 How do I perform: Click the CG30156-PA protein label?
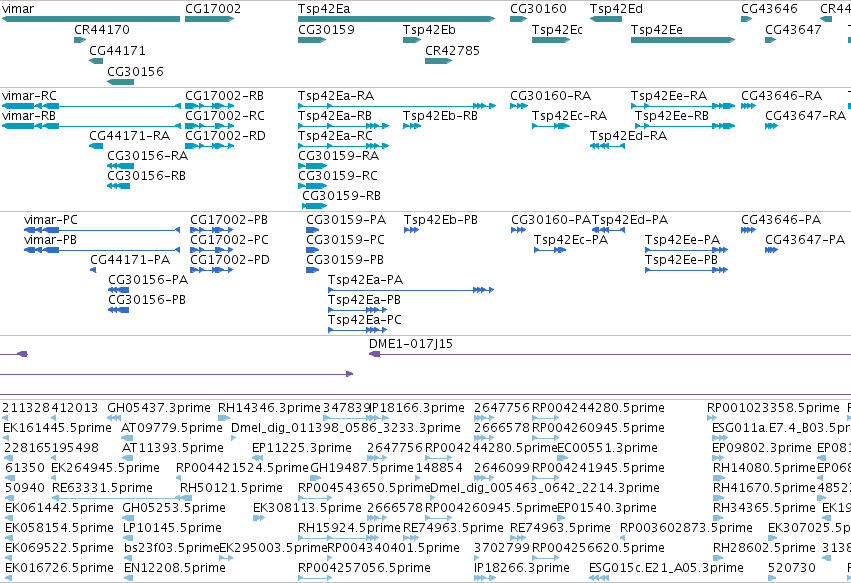(x=148, y=280)
